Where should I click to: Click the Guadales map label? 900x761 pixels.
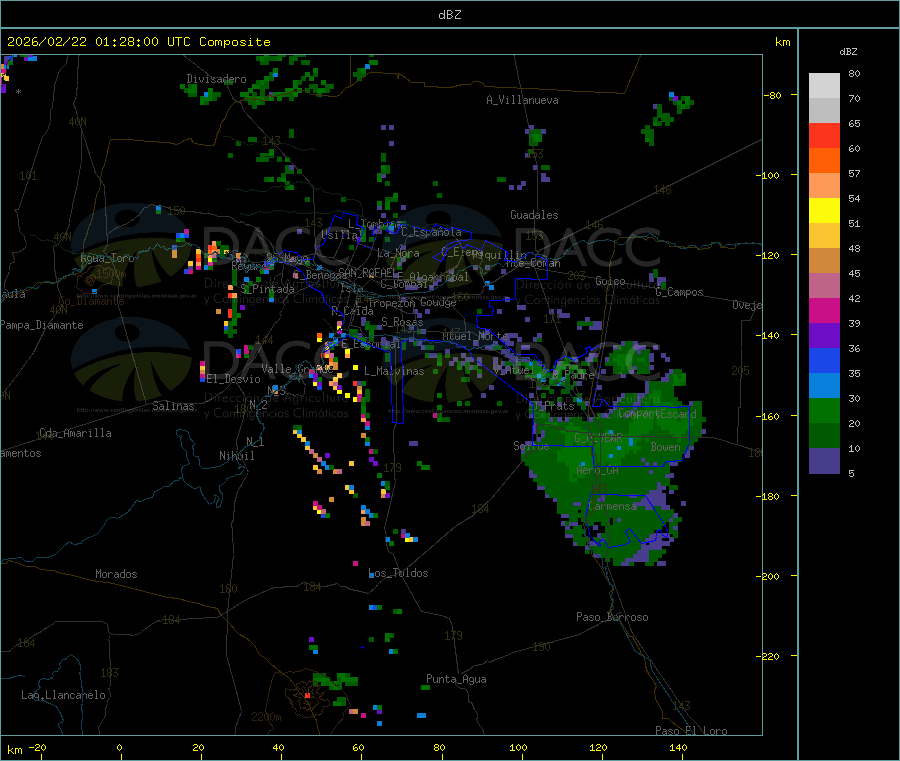coord(534,215)
